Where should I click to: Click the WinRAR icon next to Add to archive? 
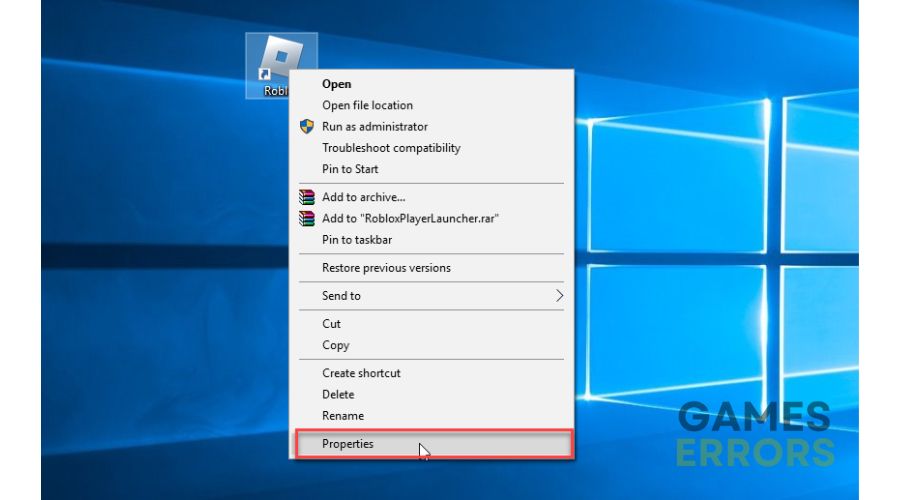(x=307, y=197)
